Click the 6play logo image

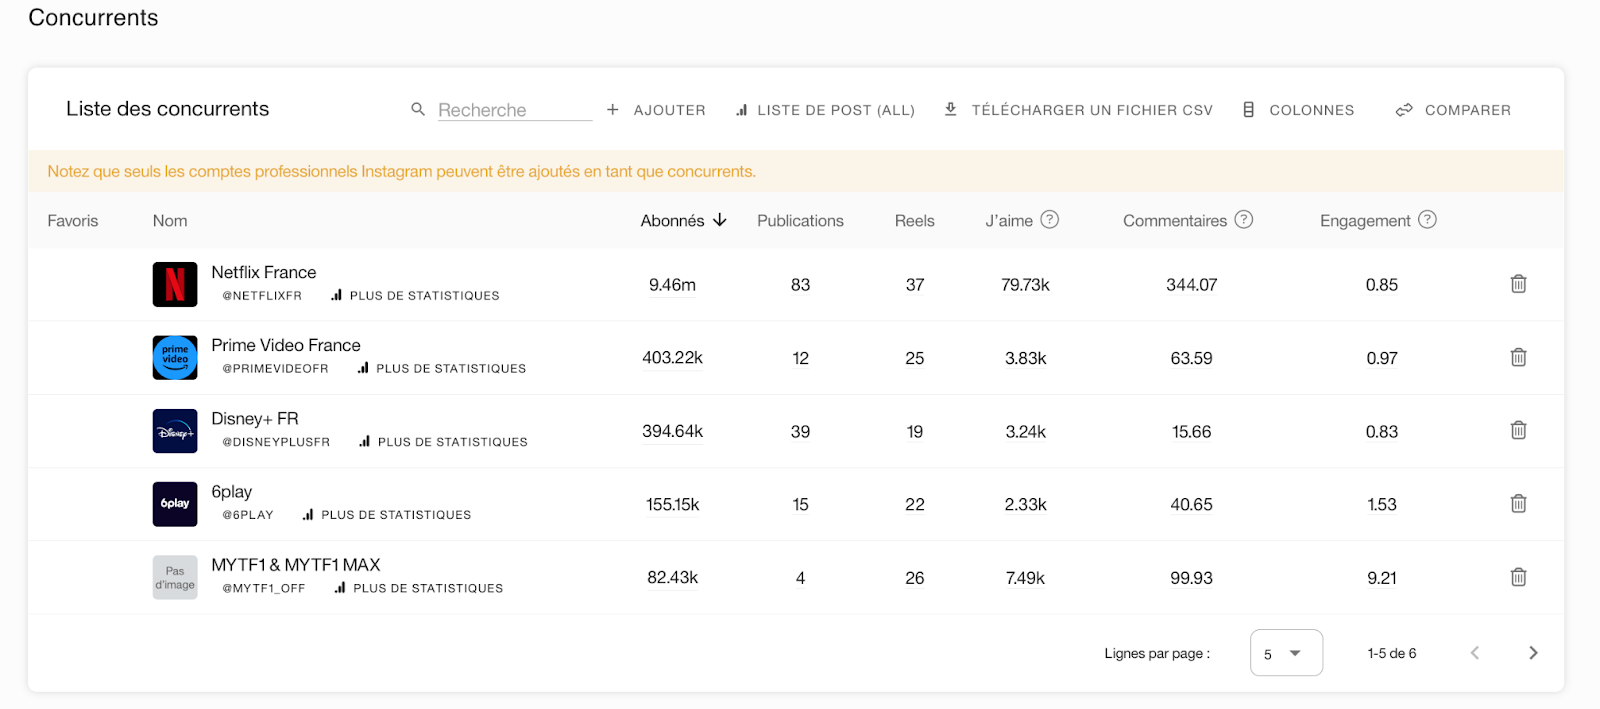[175, 504]
